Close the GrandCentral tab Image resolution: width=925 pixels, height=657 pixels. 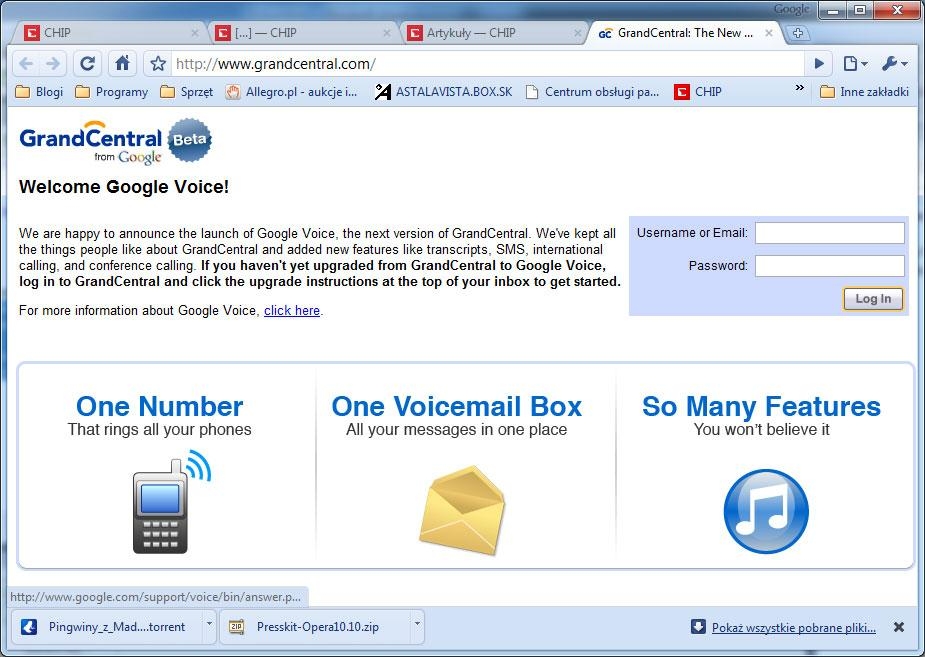coord(769,33)
